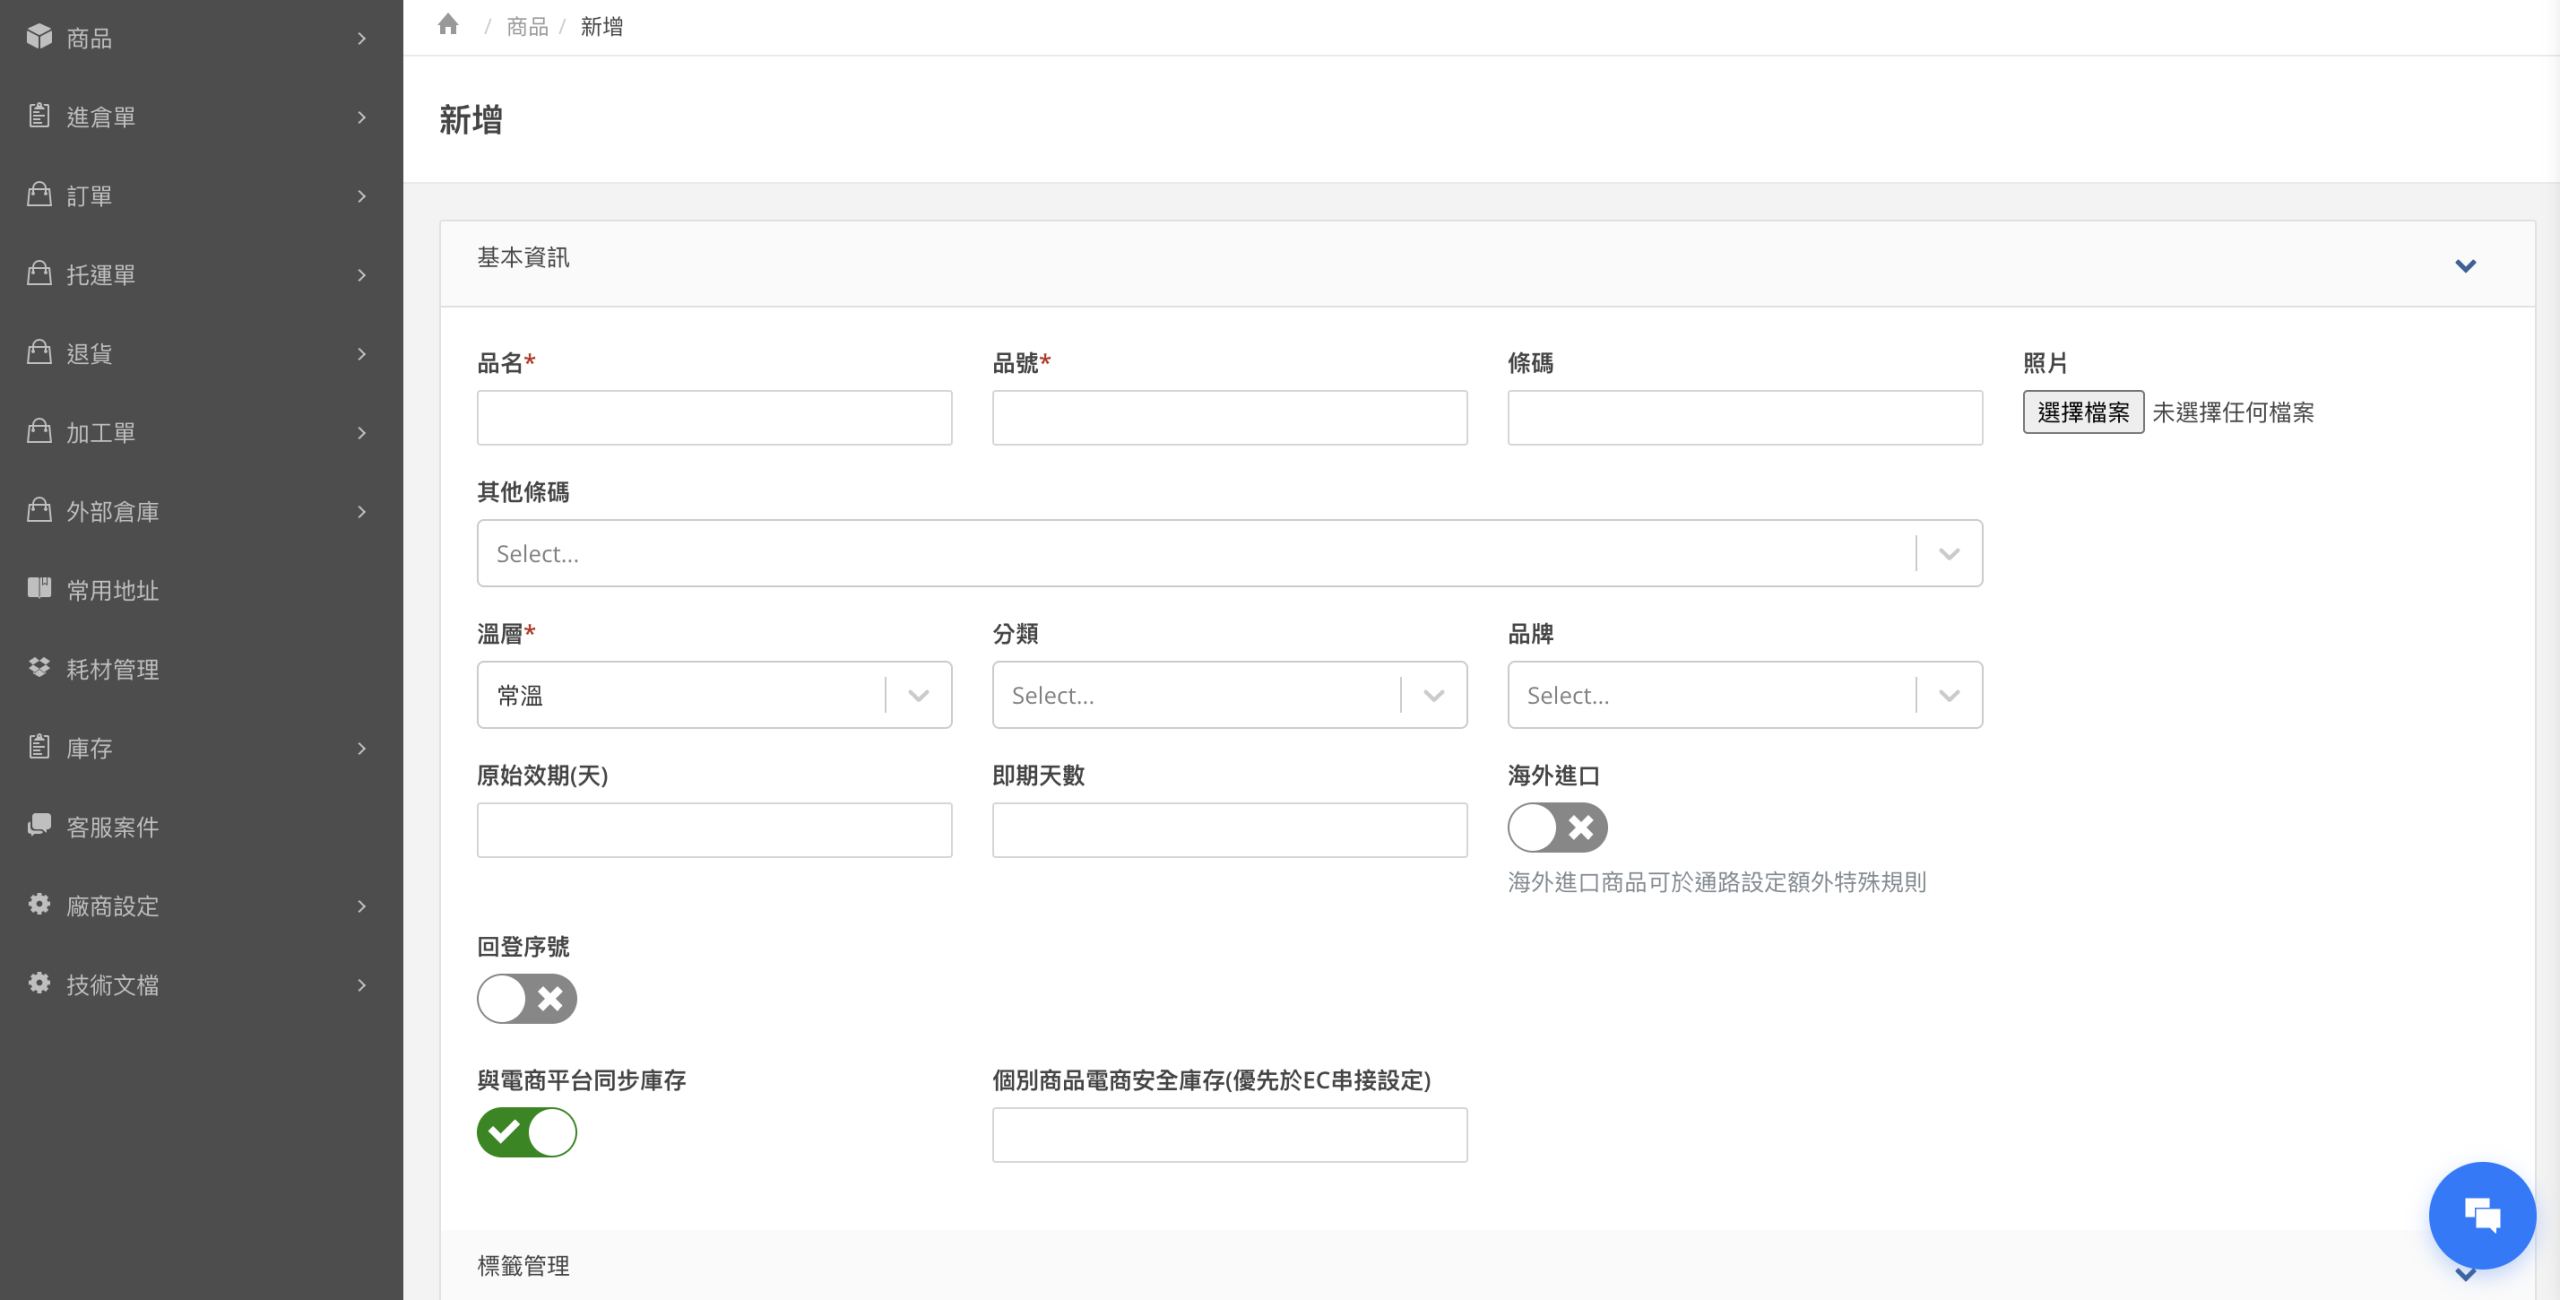Collapse the 基本資訊 section chevron
Image resolution: width=2560 pixels, height=1300 pixels.
coord(2465,265)
